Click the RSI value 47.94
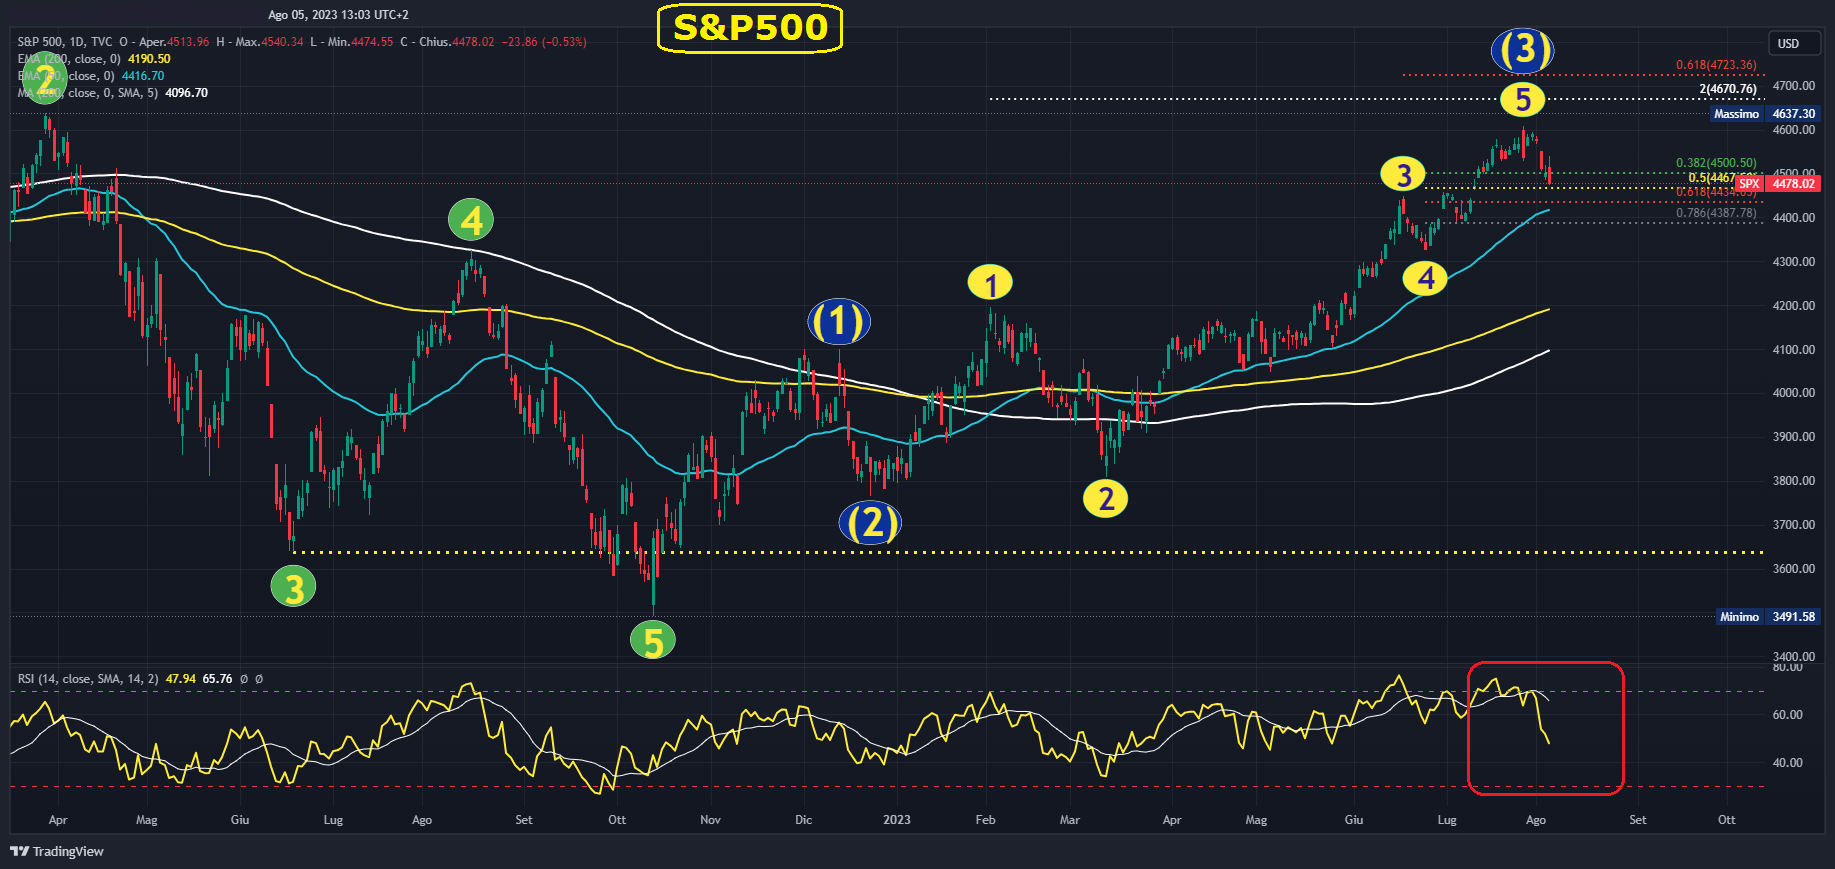Image resolution: width=1835 pixels, height=869 pixels. tap(181, 679)
